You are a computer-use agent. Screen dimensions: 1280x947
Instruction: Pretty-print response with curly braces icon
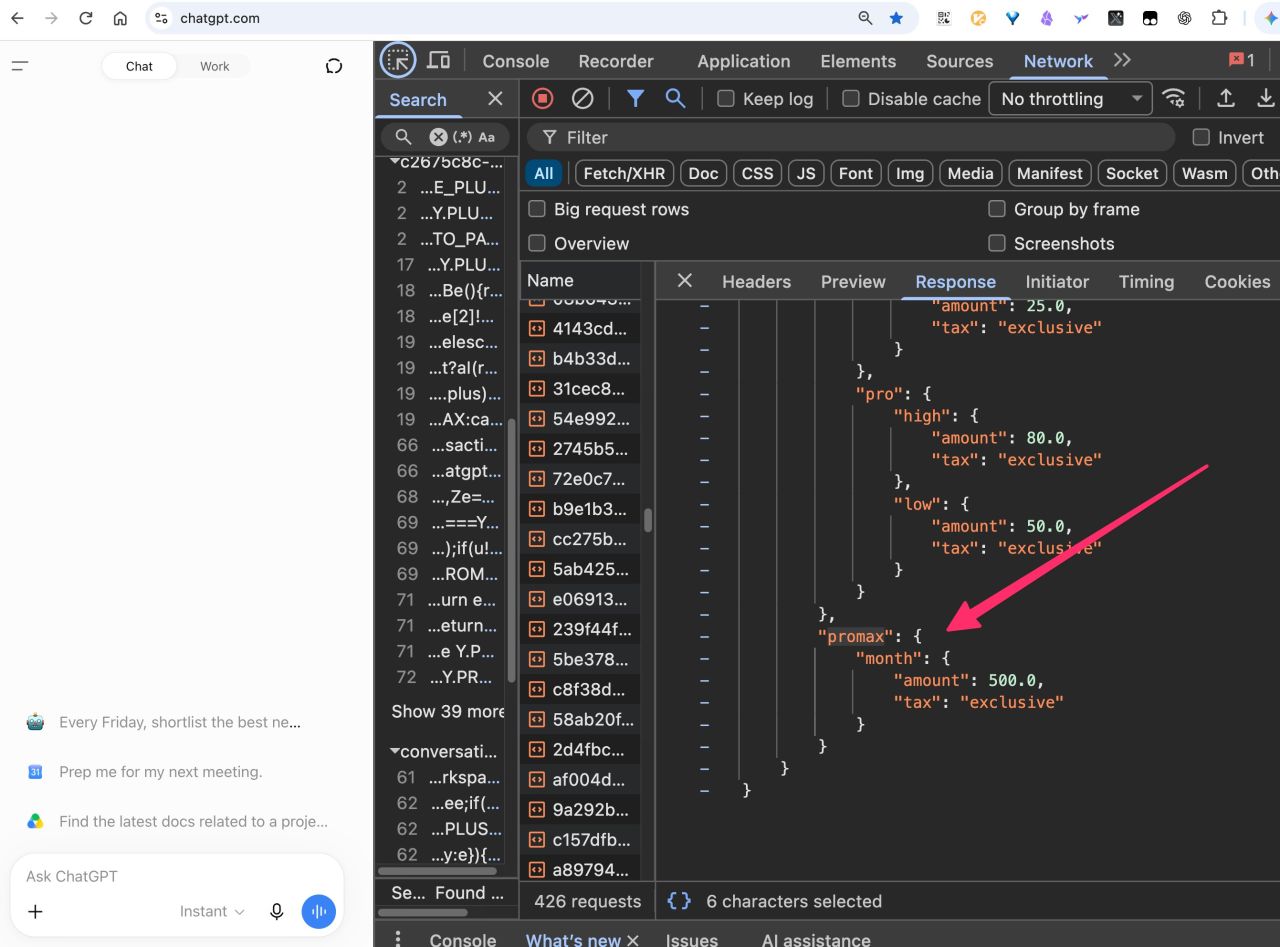(679, 901)
